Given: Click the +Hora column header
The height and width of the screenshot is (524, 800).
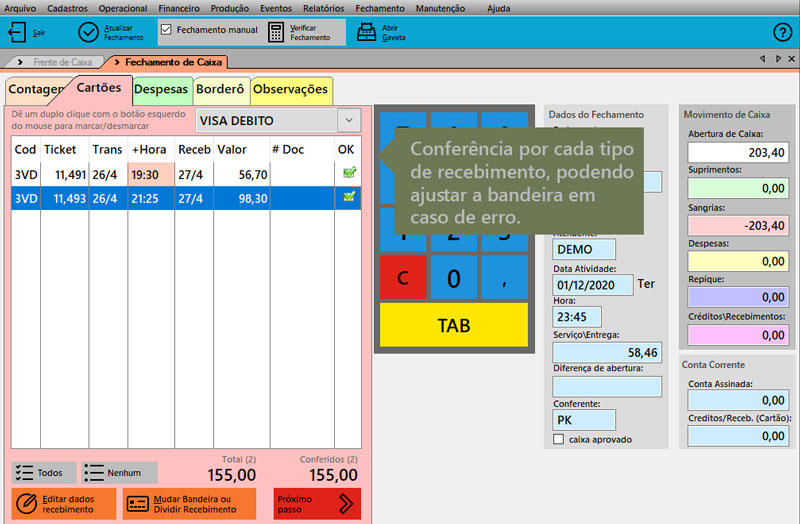Looking at the screenshot, I should pos(149,149).
